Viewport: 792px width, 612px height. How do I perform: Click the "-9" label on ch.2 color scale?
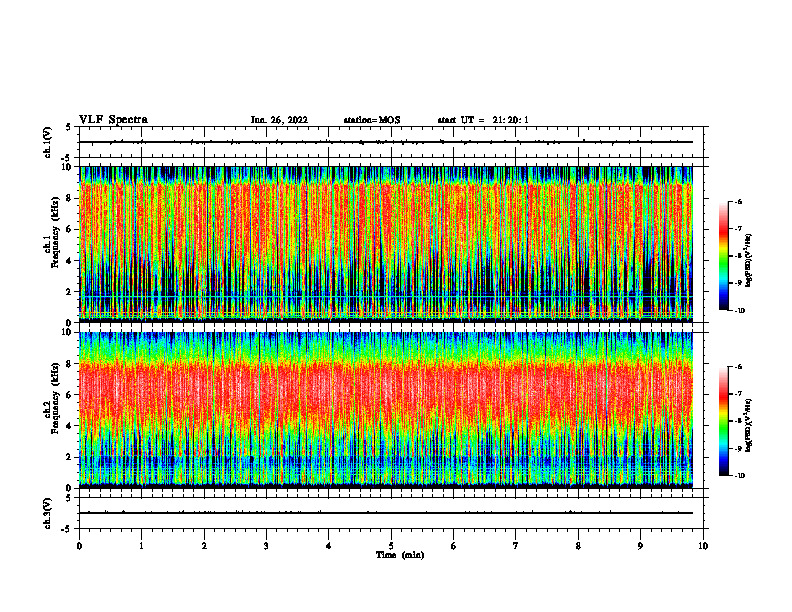(x=738, y=448)
